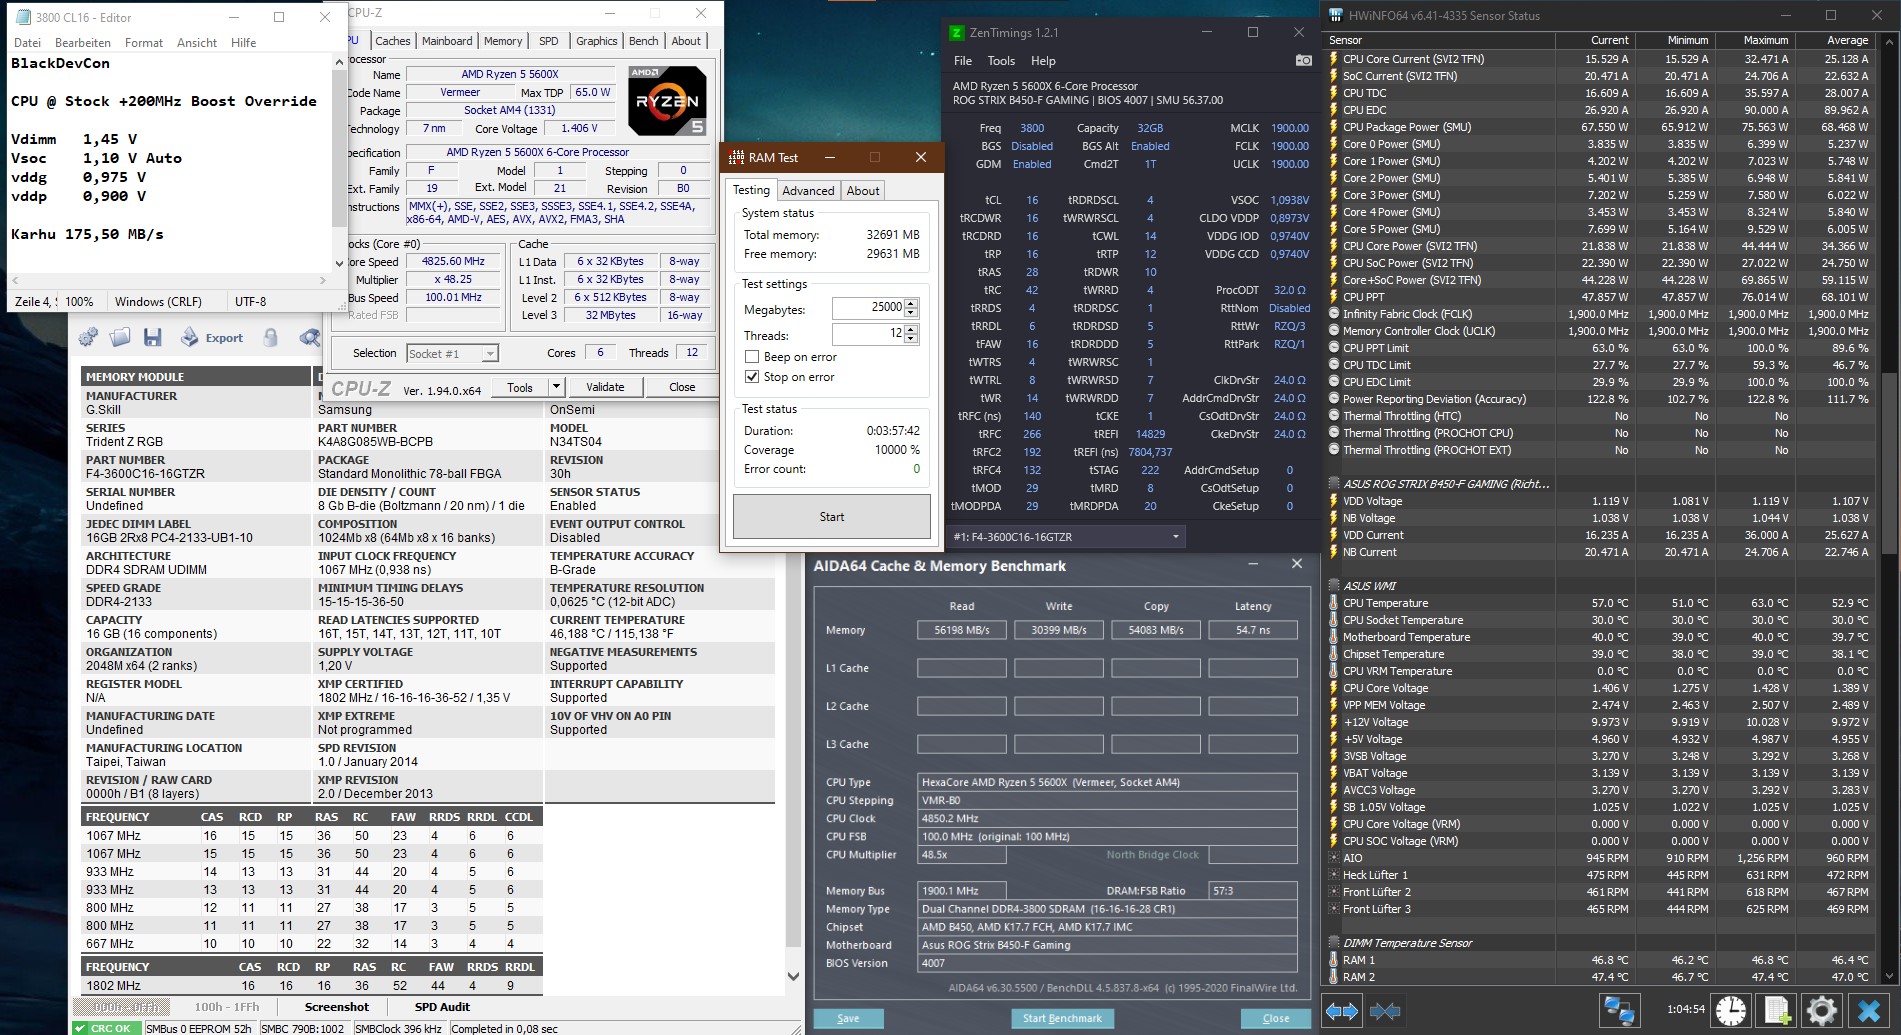The width and height of the screenshot is (1901, 1035).
Task: Click the Start button in RAM Test
Action: tap(832, 517)
